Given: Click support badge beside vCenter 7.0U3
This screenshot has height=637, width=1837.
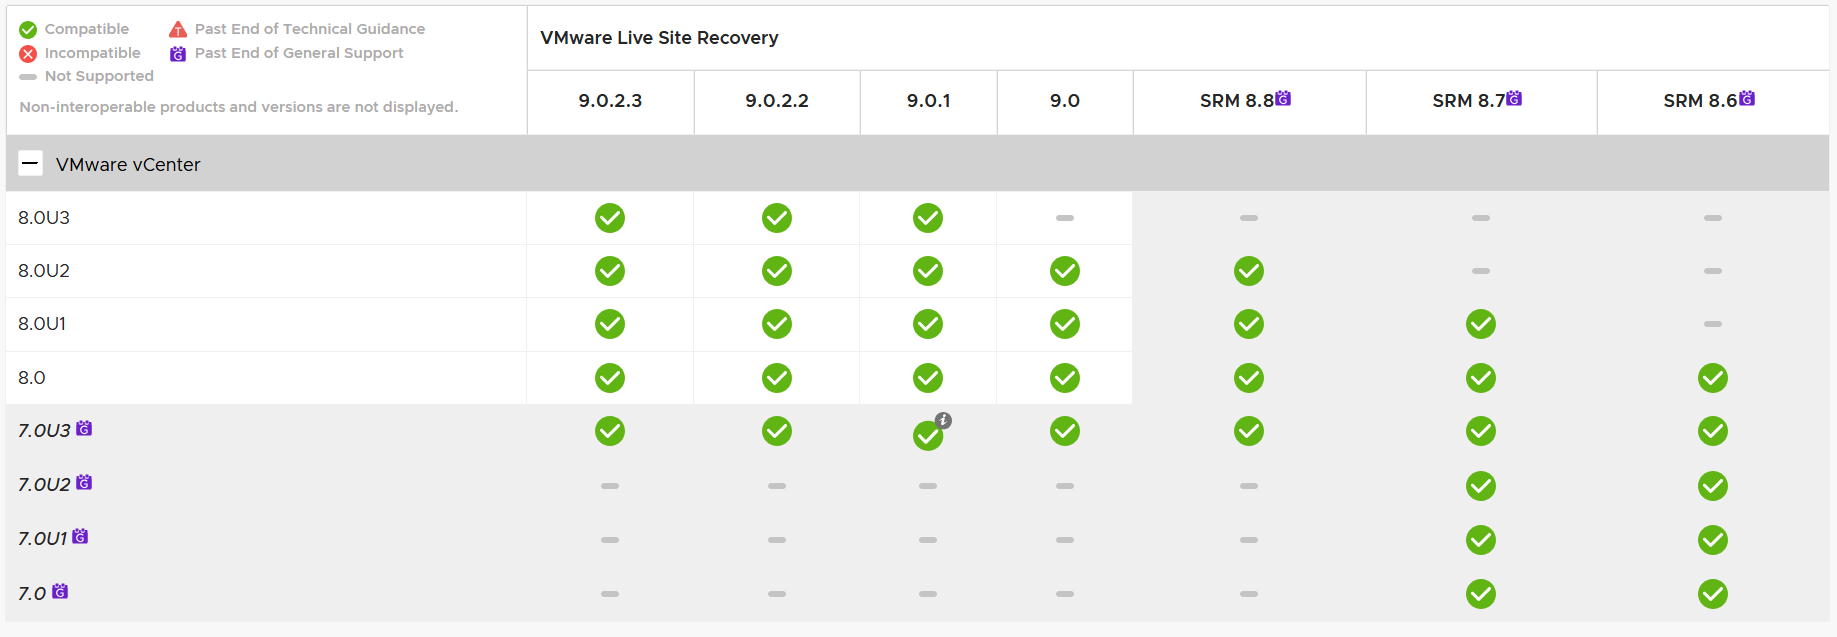Looking at the screenshot, I should click(x=84, y=429).
